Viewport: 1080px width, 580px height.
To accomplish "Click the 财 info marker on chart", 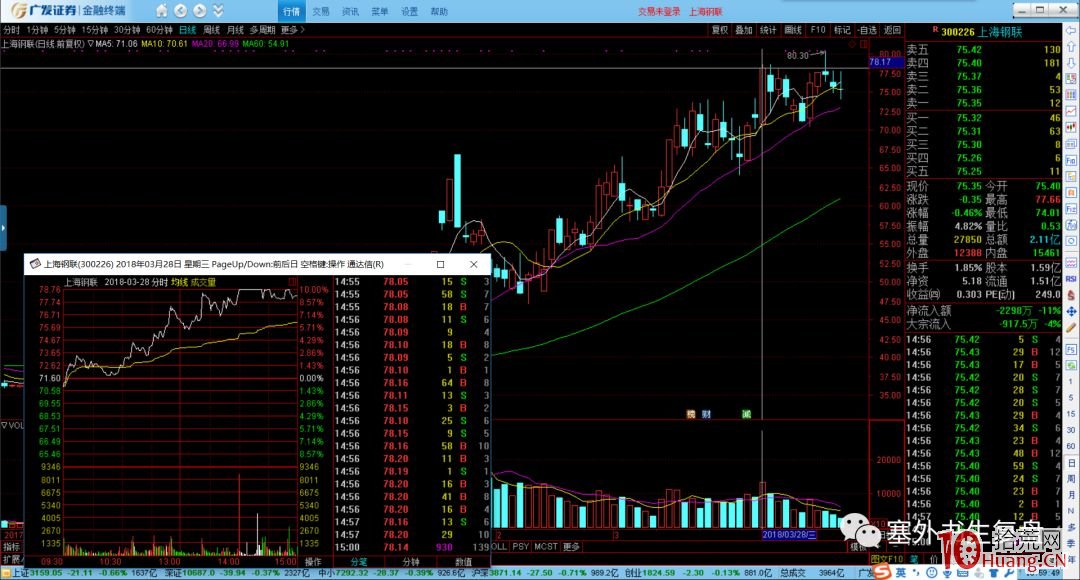I will tap(706, 414).
